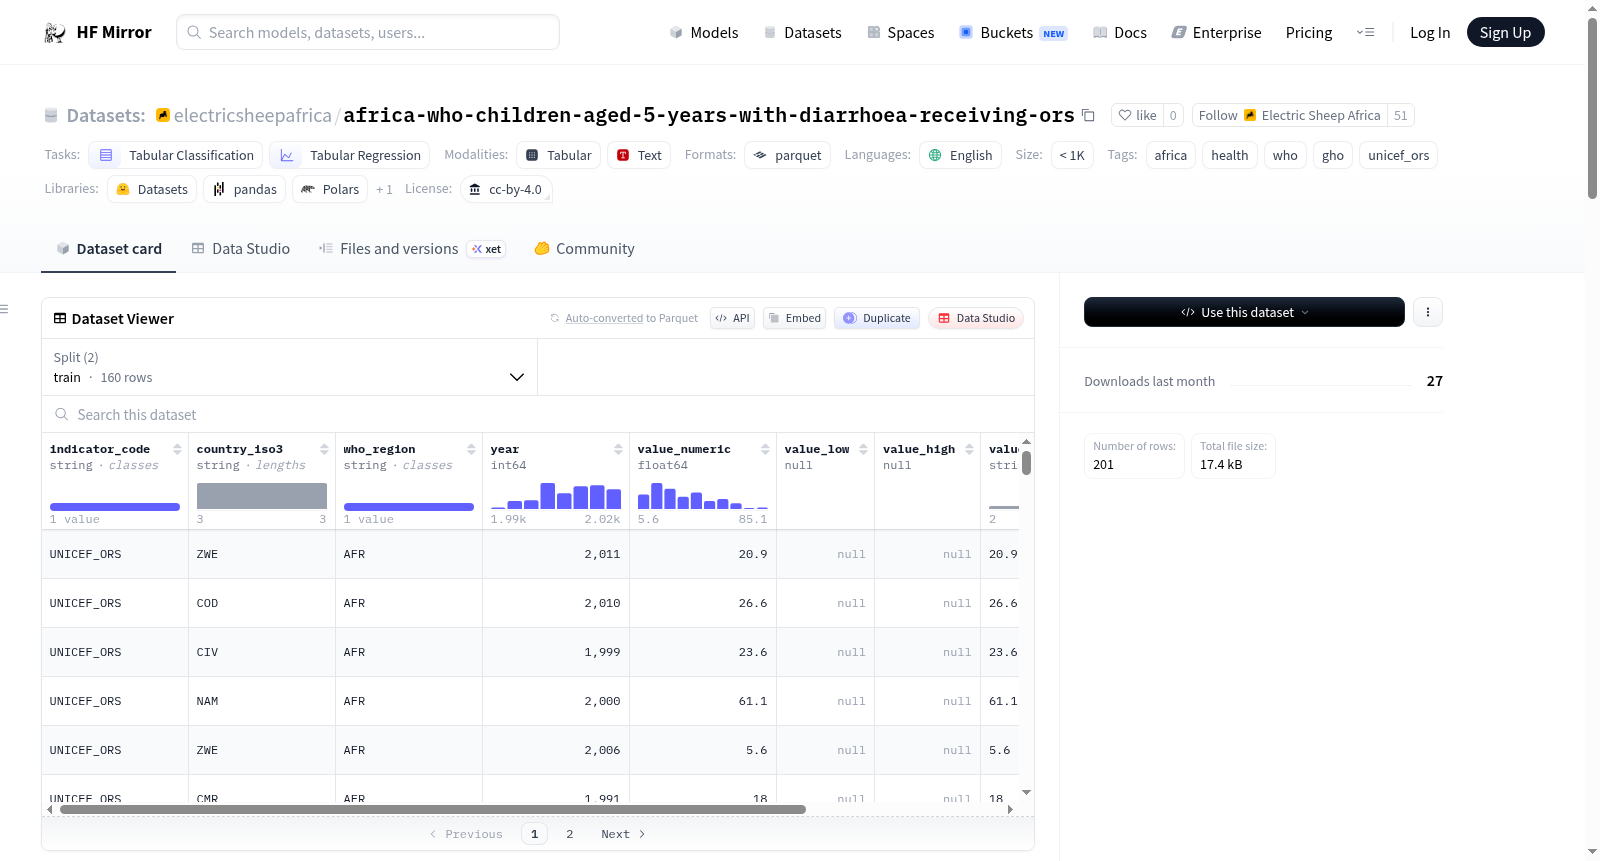Follow Electric Sheep Africa
The height and width of the screenshot is (861, 1600).
click(1289, 116)
